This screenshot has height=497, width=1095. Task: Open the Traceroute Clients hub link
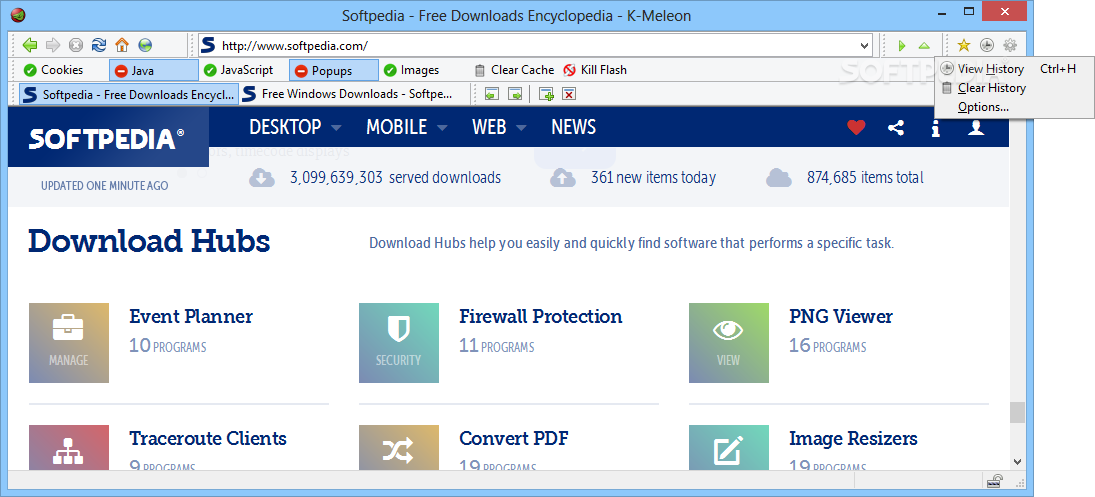click(207, 438)
